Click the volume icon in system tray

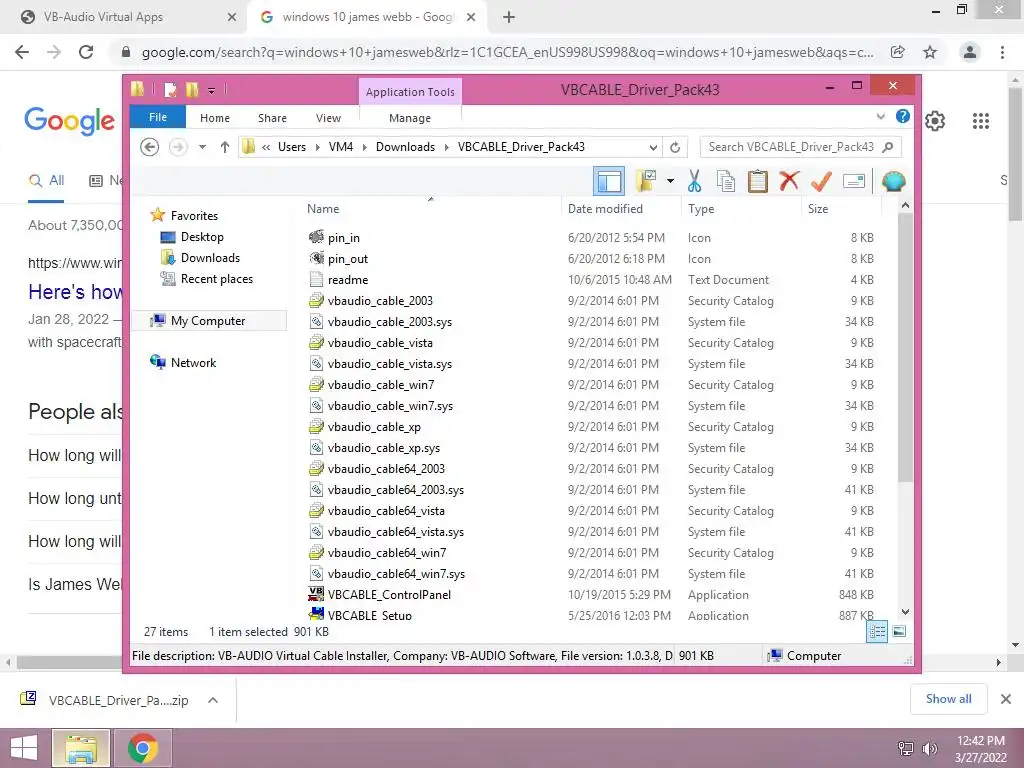tap(929, 748)
